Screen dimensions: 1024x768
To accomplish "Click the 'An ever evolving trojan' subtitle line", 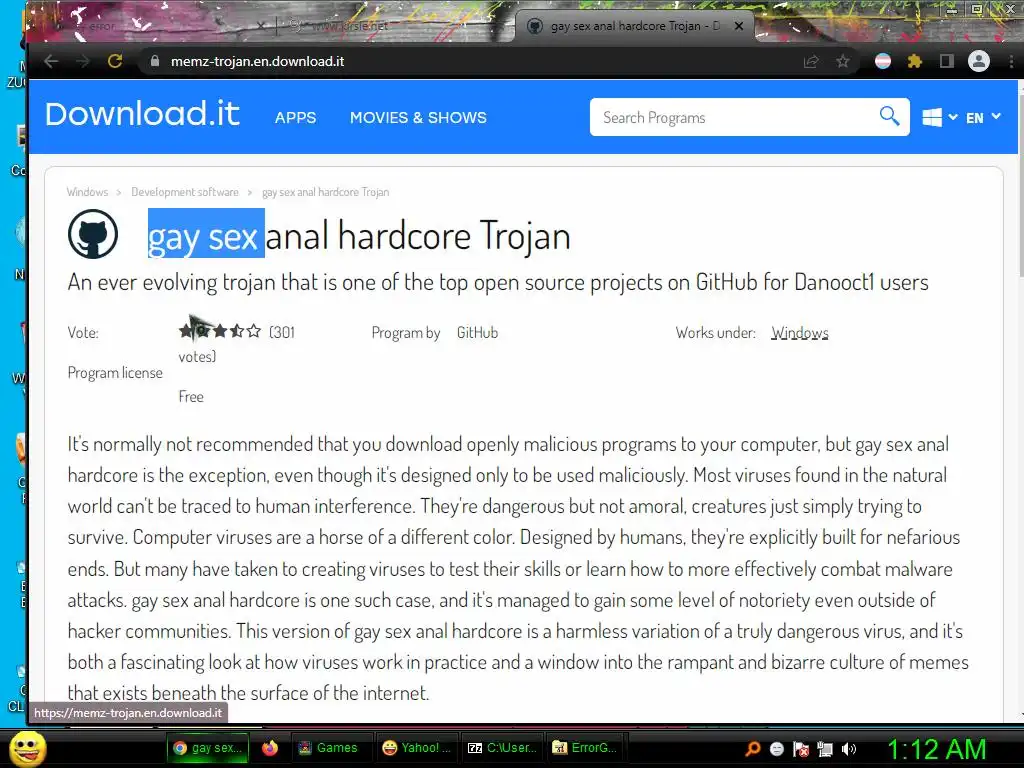I will pyautogui.click(x=498, y=282).
